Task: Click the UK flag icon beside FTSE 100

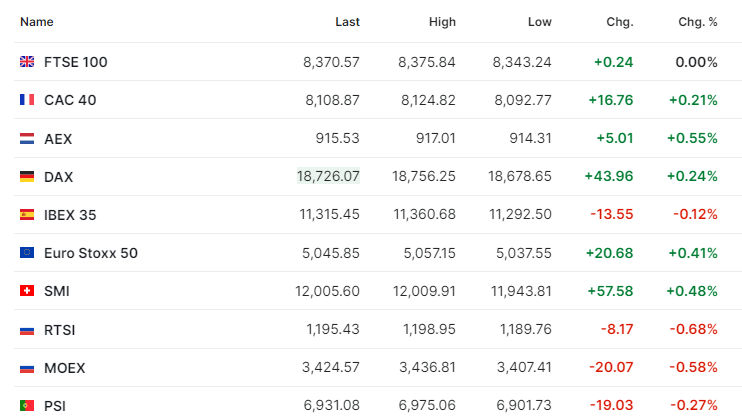Action: click(27, 61)
